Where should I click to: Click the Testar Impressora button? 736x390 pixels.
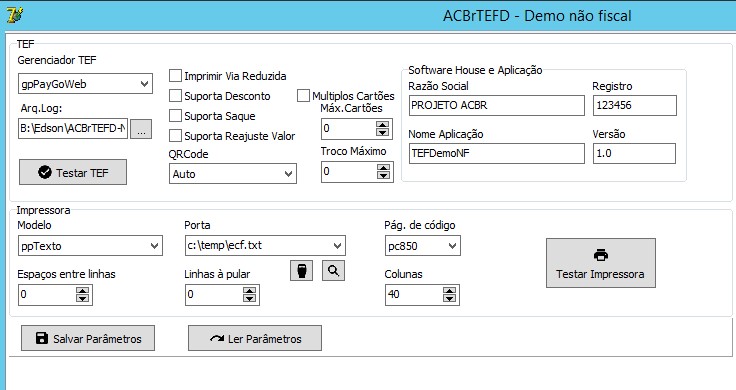601,263
